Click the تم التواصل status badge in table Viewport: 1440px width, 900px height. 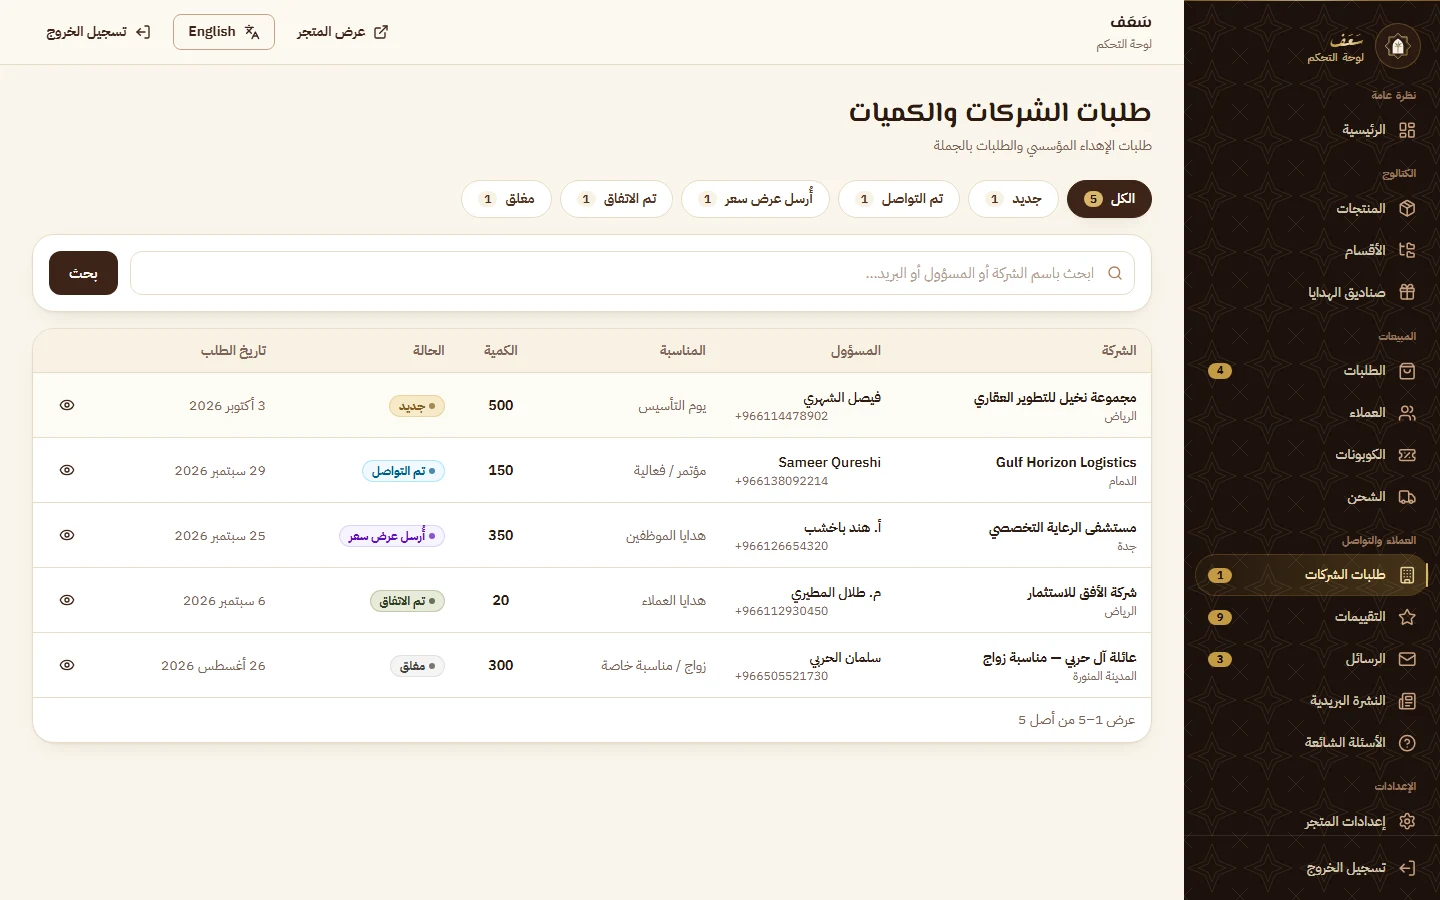point(403,471)
